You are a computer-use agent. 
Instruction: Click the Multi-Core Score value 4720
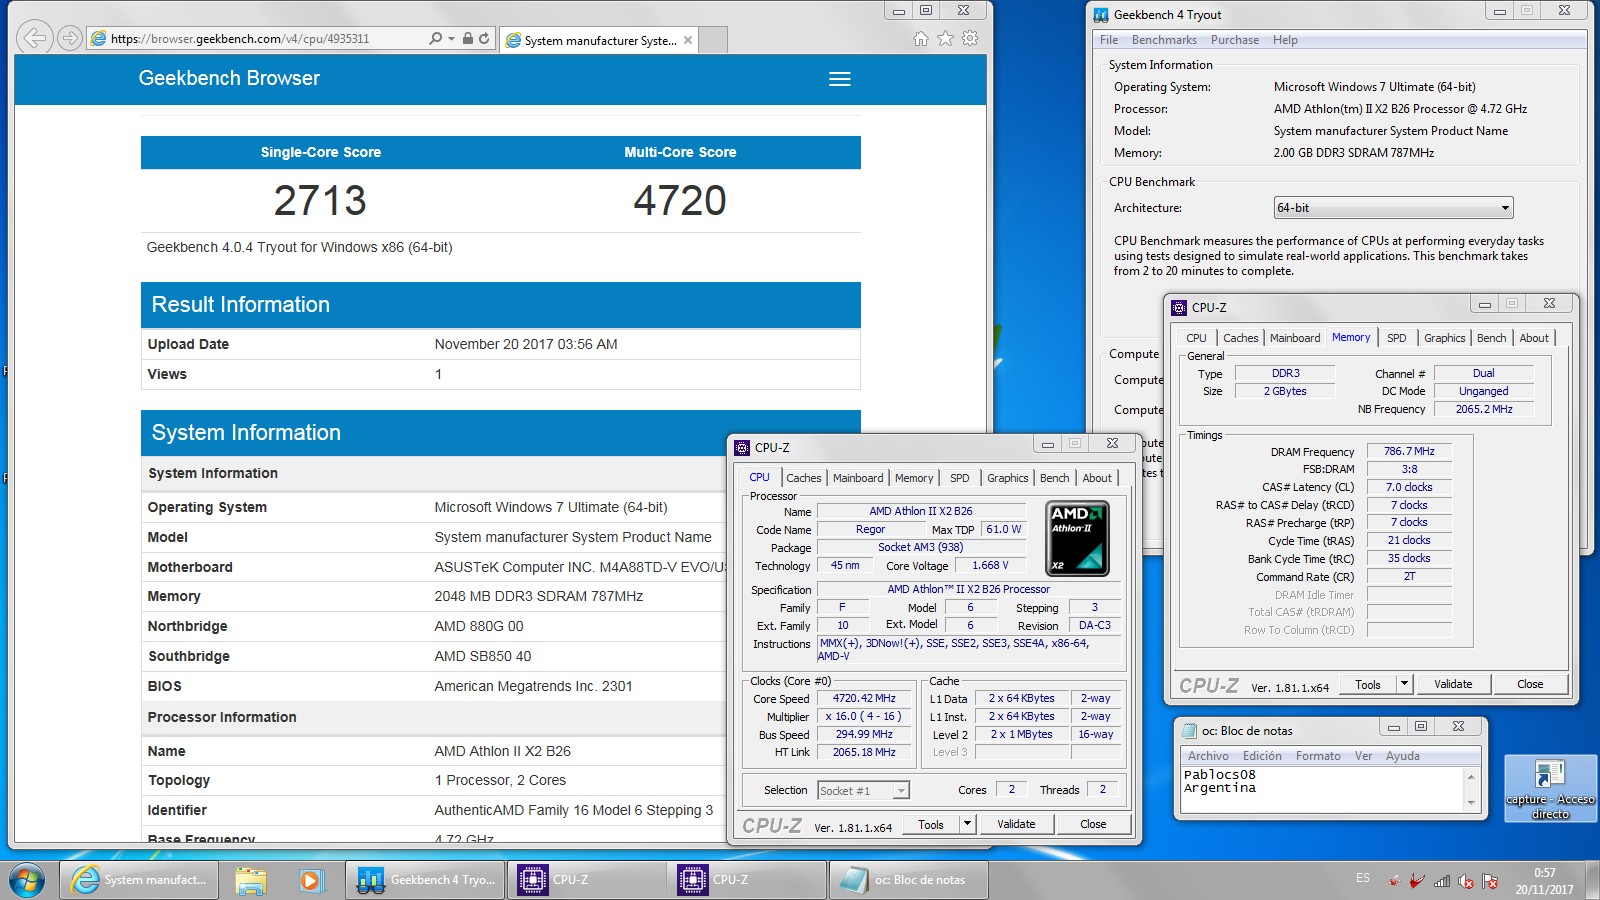pos(680,201)
